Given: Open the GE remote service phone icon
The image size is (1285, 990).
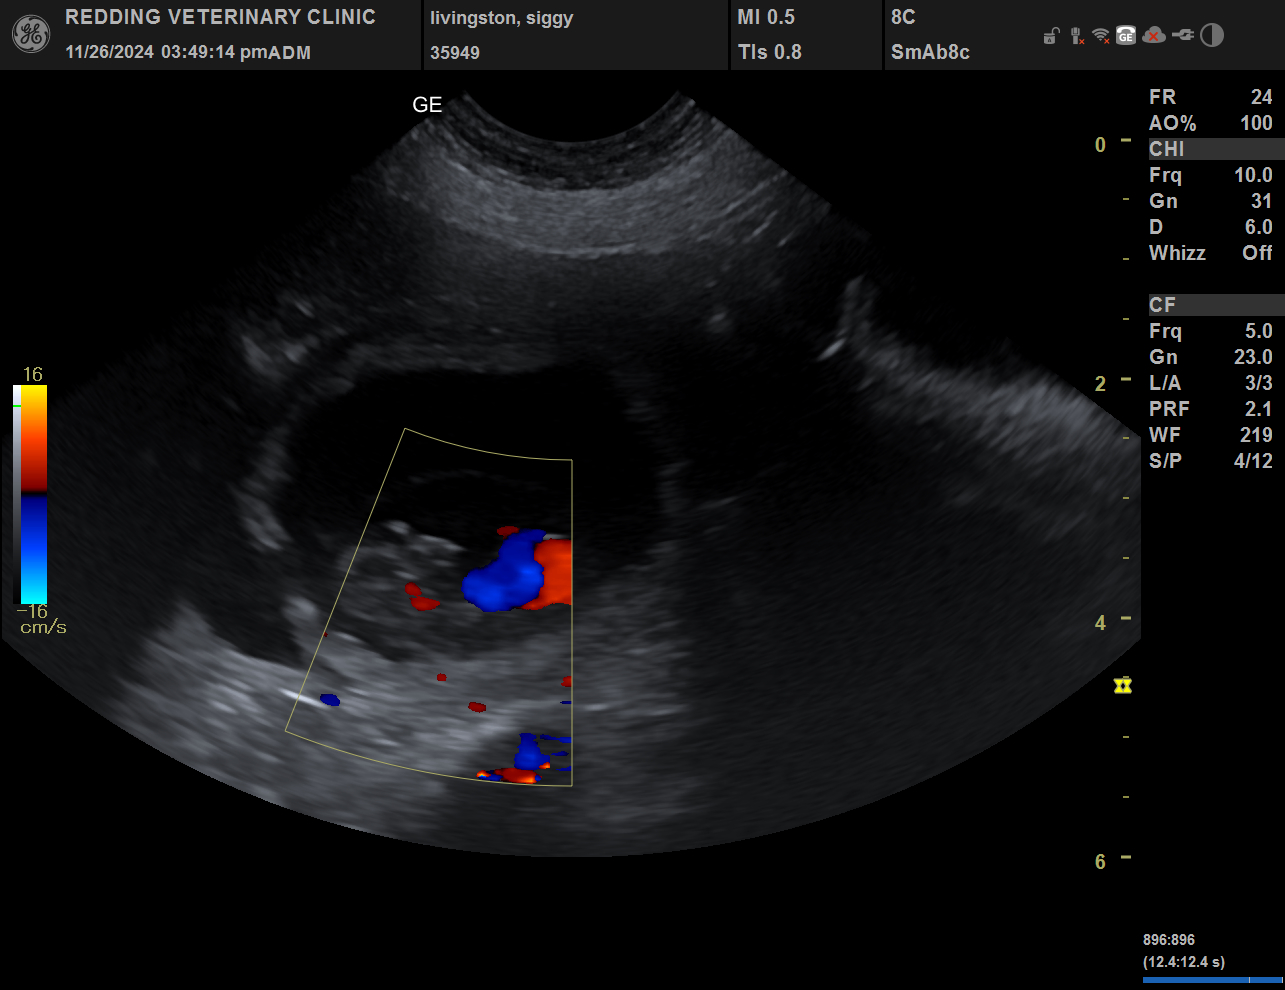Looking at the screenshot, I should [1126, 36].
